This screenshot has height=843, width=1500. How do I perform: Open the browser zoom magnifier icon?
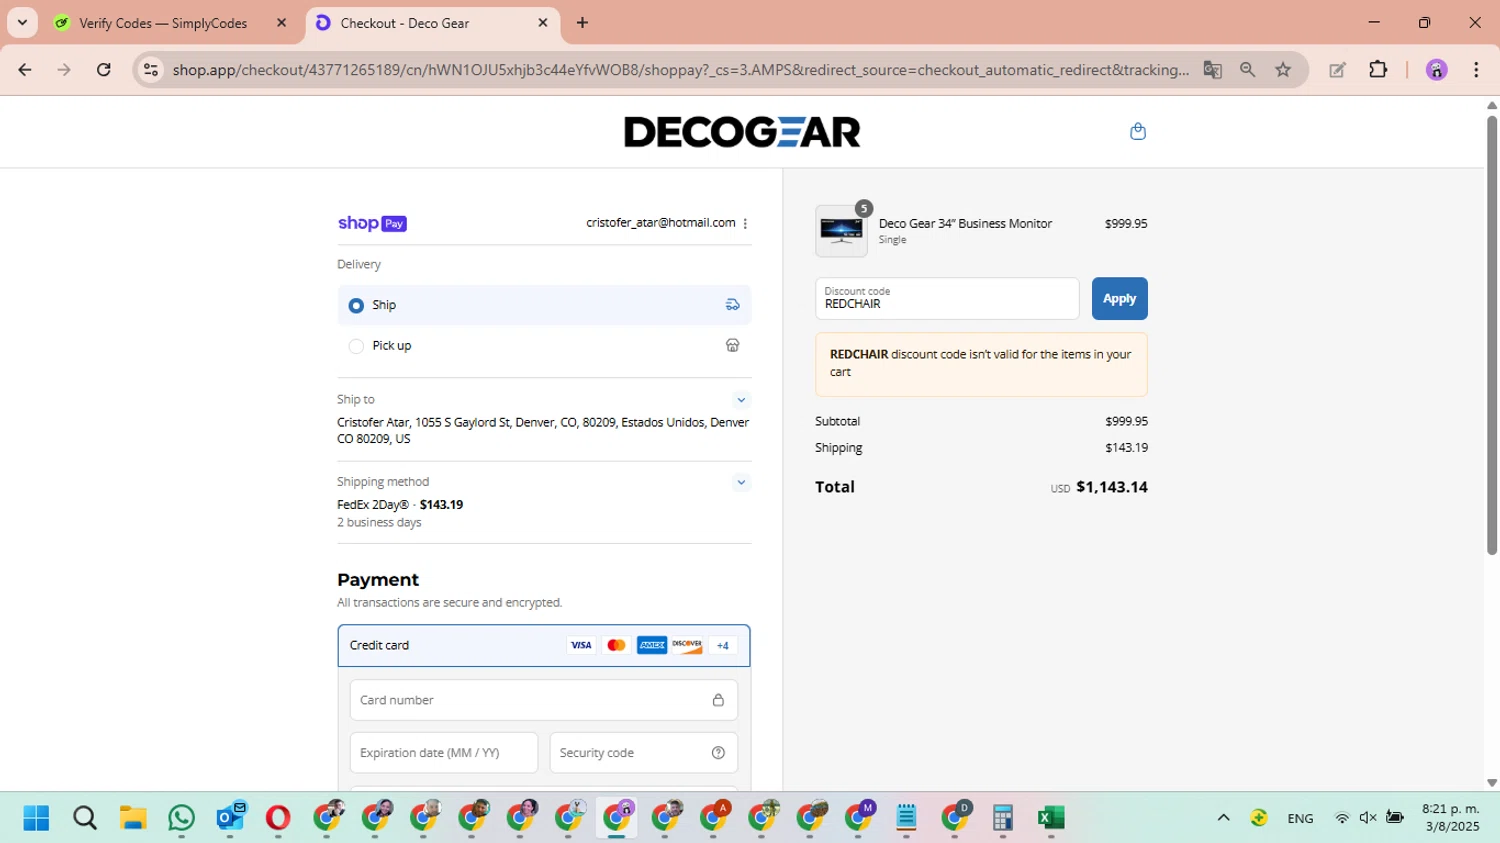coord(1247,70)
